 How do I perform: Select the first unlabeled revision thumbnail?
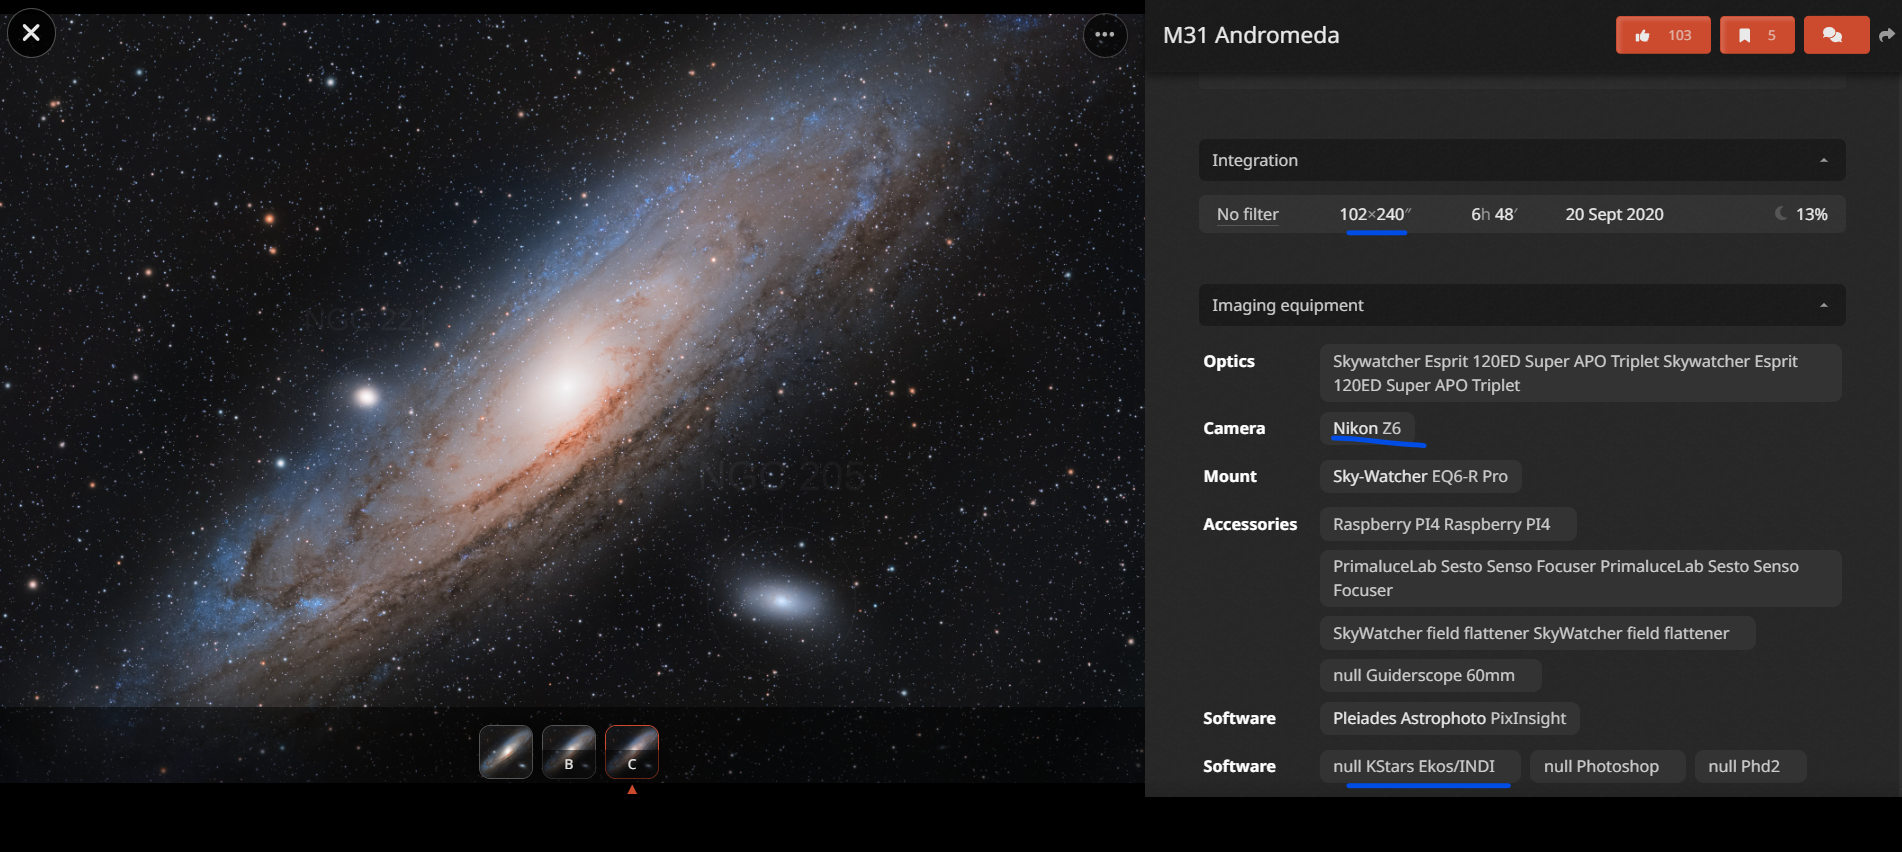click(506, 752)
